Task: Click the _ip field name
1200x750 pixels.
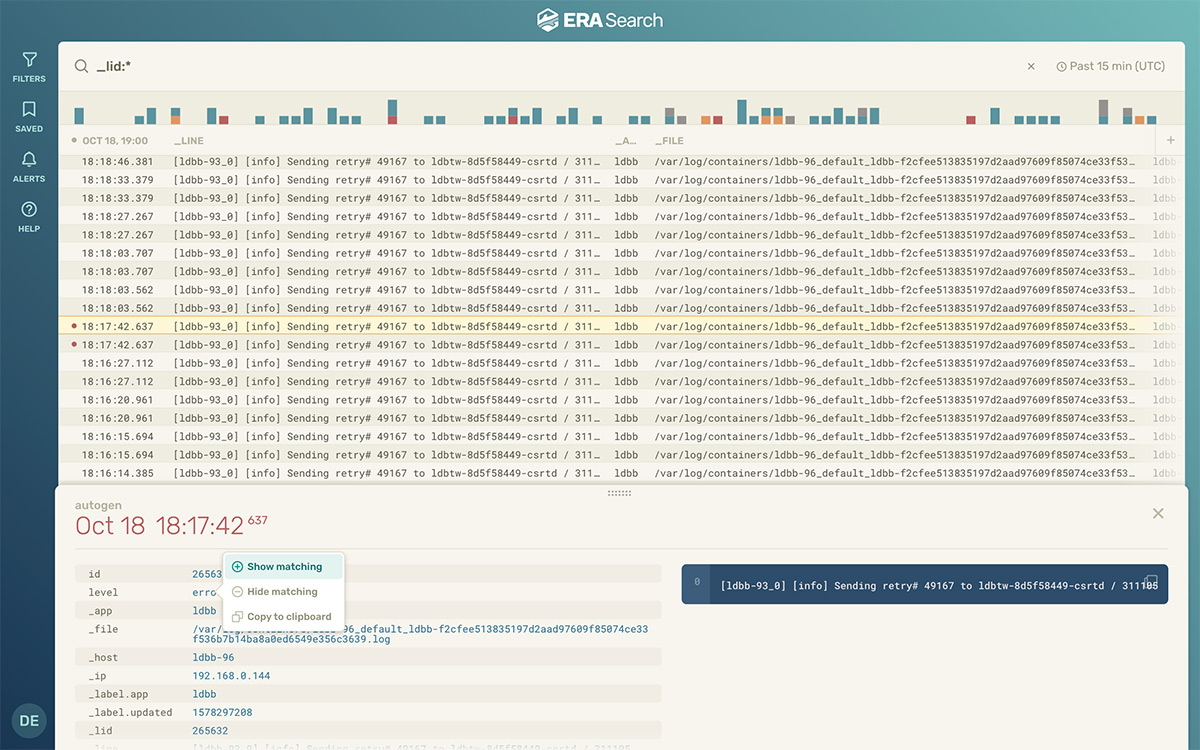Action: 97,676
